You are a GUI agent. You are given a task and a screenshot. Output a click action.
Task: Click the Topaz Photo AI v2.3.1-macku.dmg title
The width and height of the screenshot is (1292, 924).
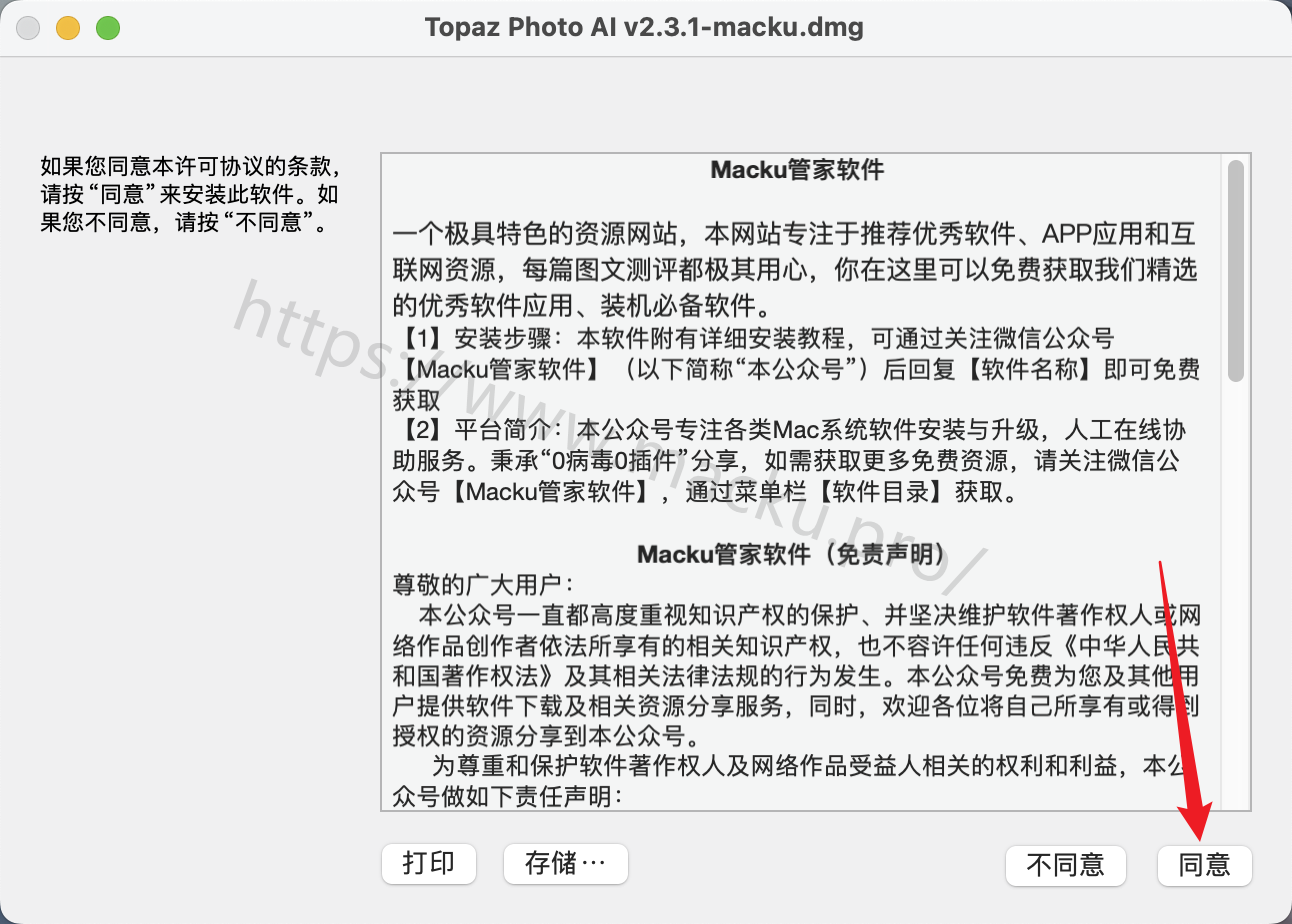pos(644,27)
